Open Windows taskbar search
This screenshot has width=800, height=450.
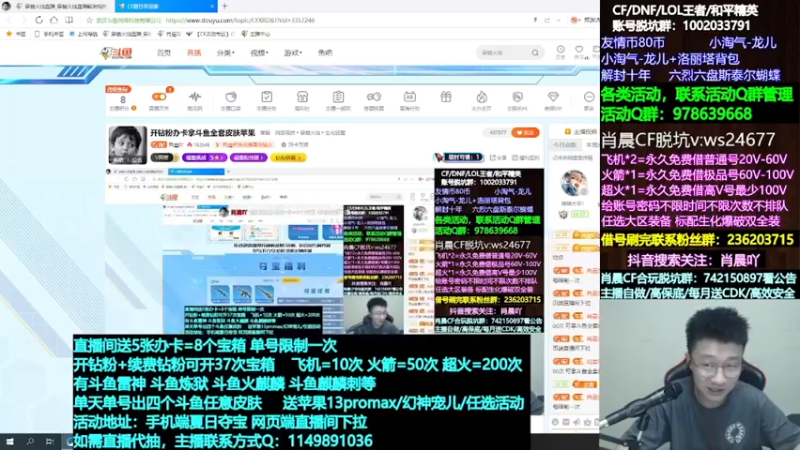pyautogui.click(x=30, y=442)
